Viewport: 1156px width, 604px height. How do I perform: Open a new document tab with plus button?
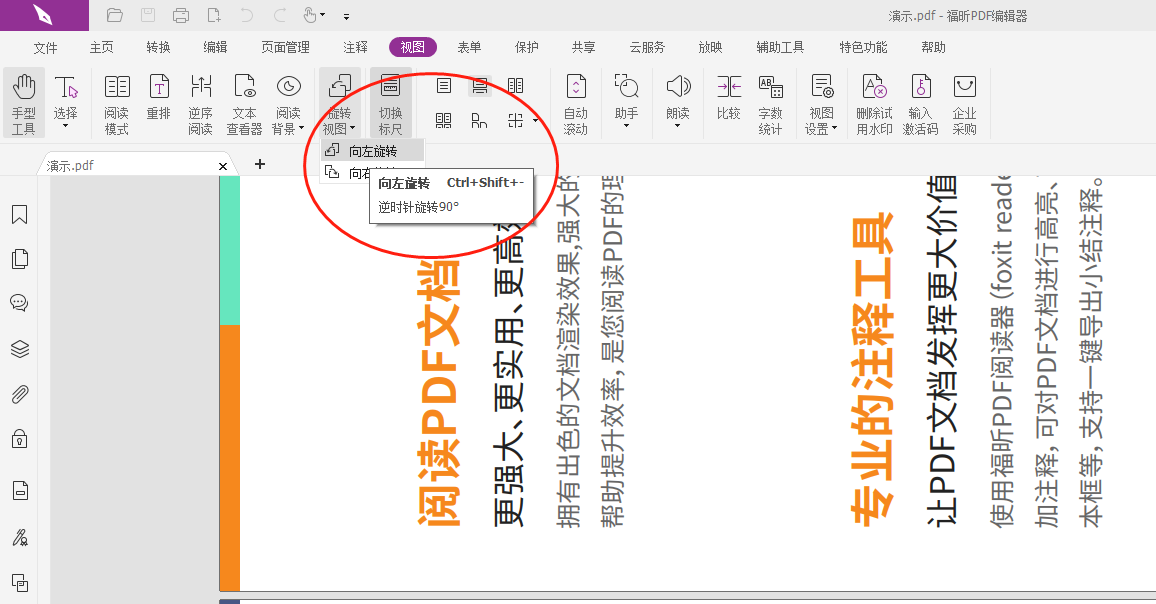click(x=259, y=164)
